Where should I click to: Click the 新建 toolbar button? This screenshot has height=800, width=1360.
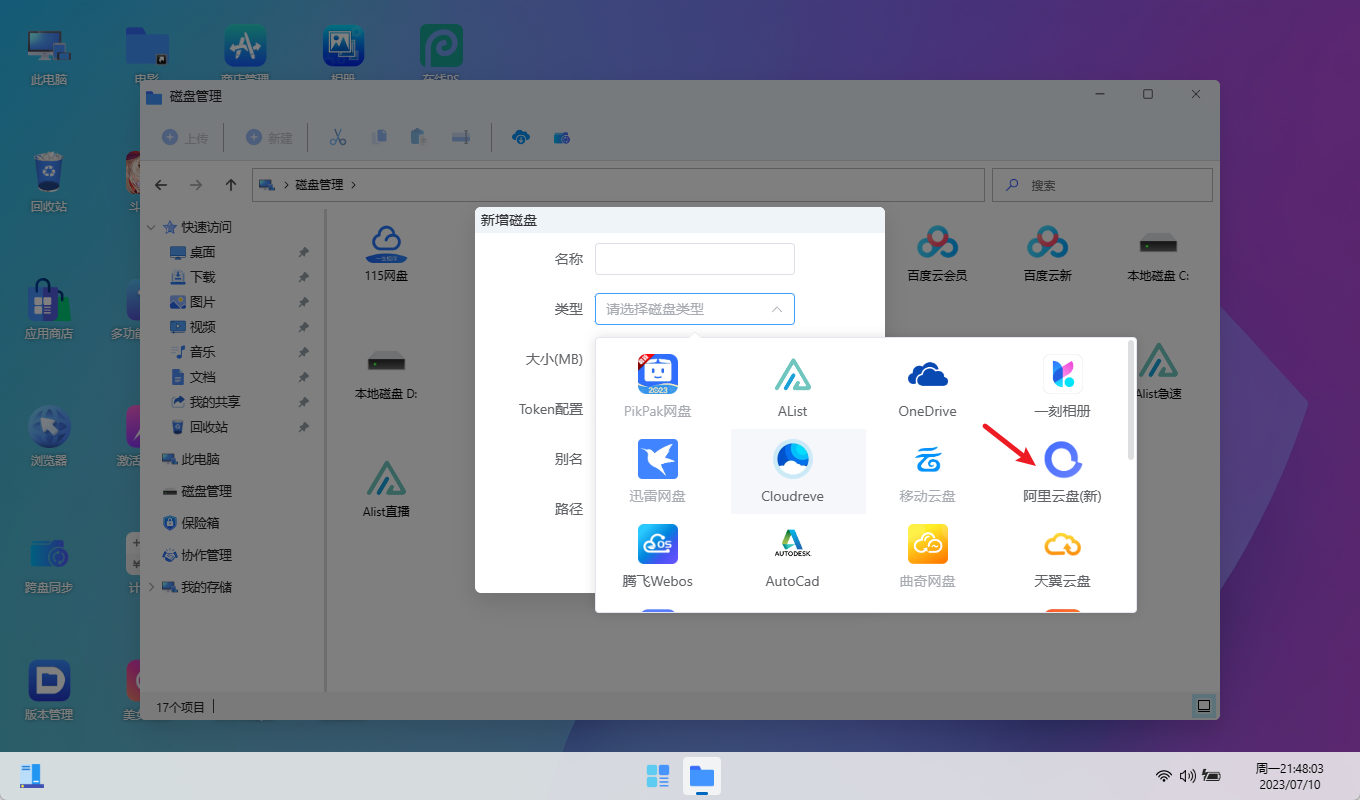(270, 138)
